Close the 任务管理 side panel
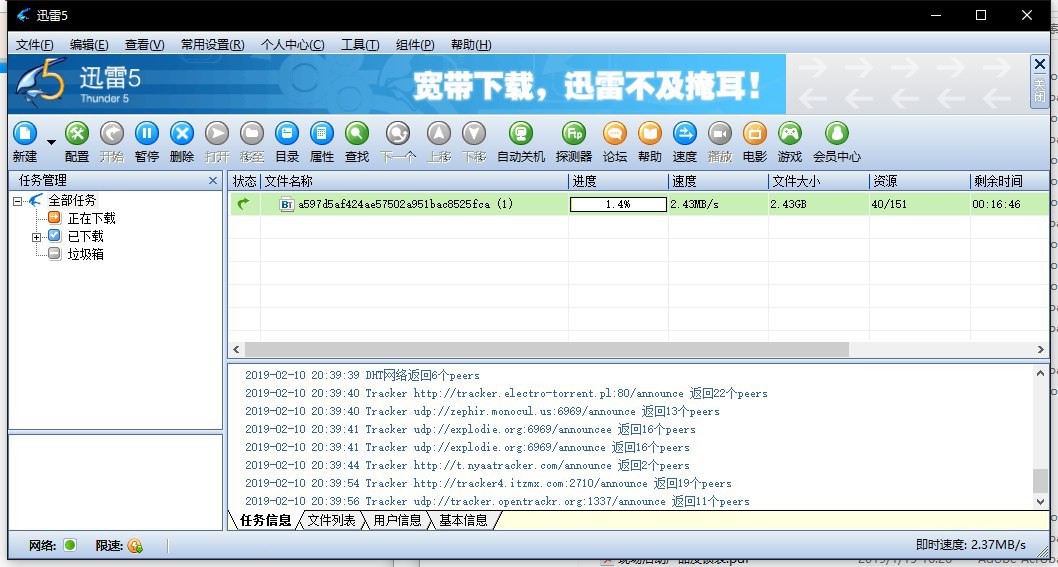Viewport: 1058px width, 567px height. point(212,181)
